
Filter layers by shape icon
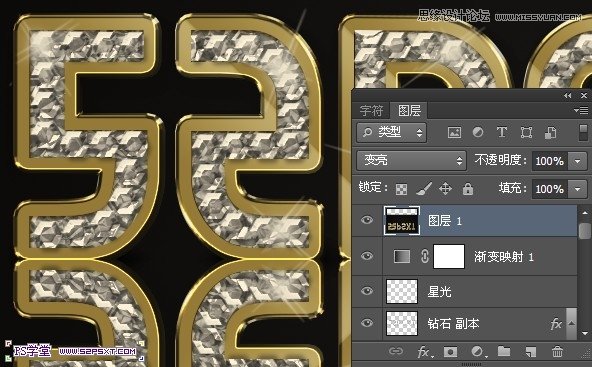pyautogui.click(x=526, y=133)
